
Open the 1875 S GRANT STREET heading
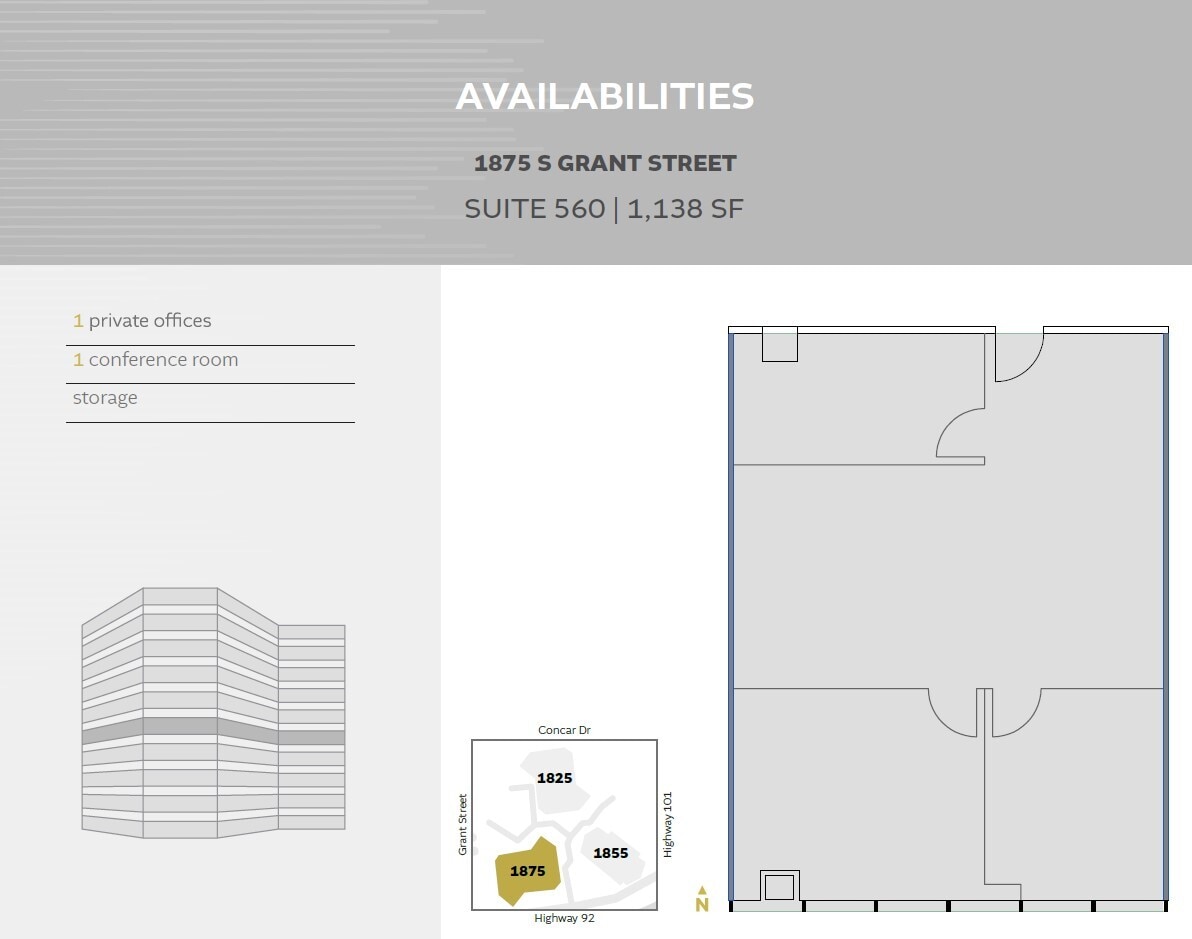point(604,163)
